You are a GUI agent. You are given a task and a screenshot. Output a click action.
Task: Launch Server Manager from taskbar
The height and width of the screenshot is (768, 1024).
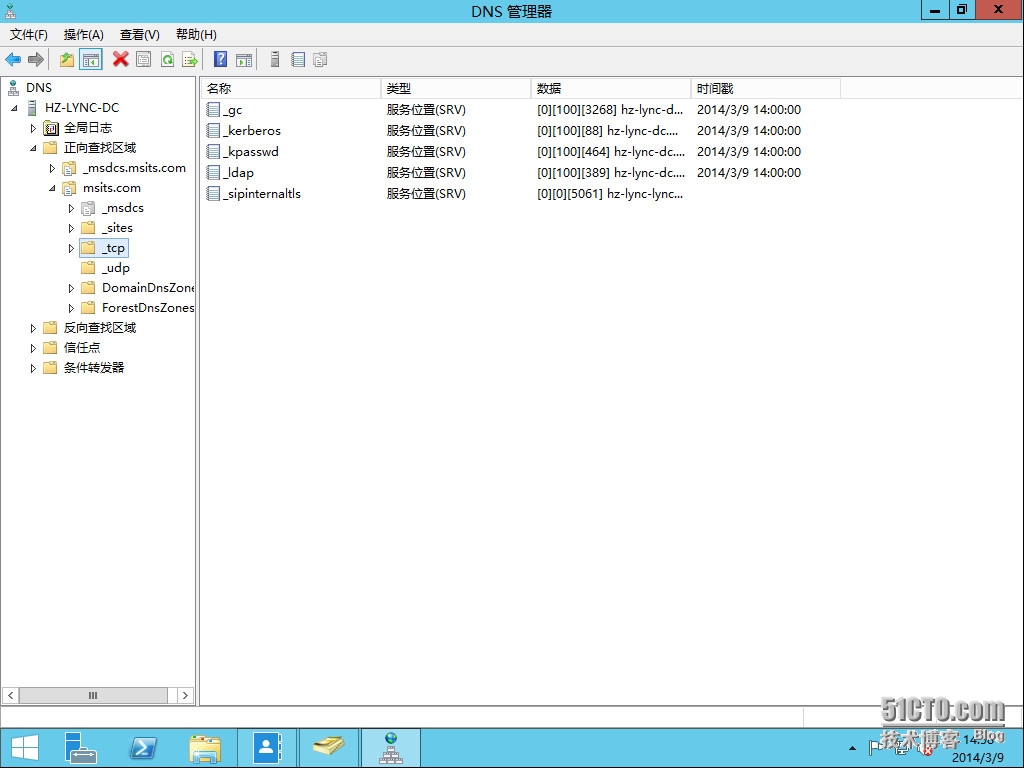(x=81, y=748)
